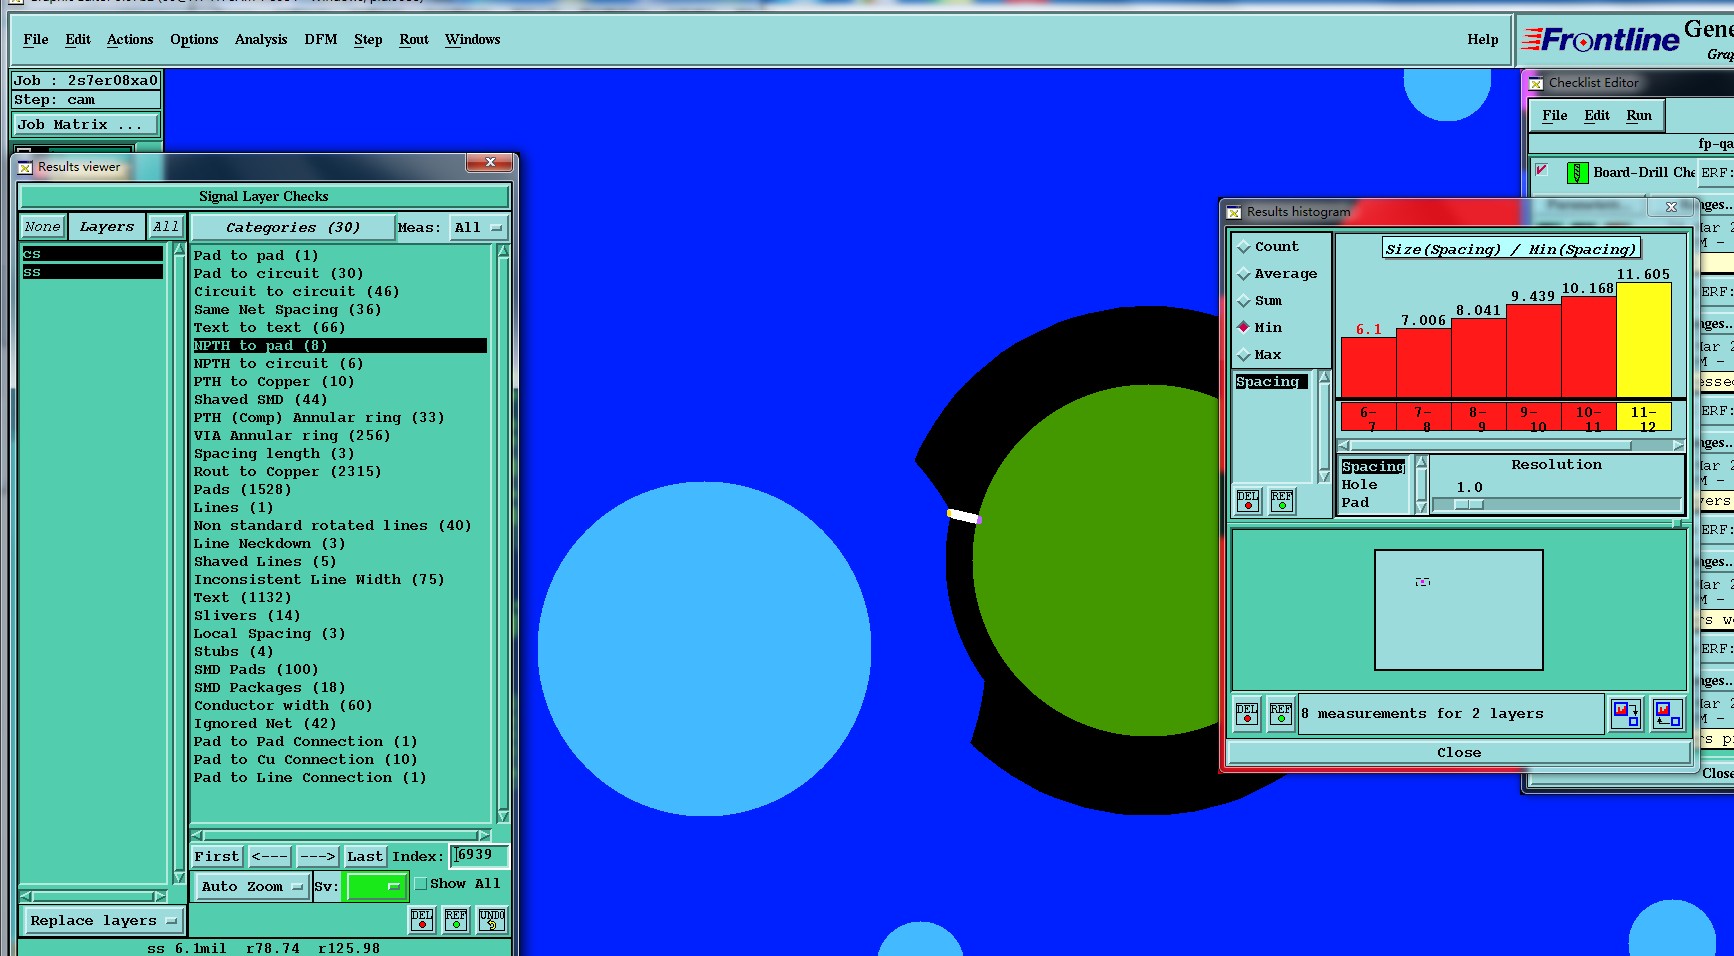
Task: Select the Count radio option
Action: pos(1244,247)
